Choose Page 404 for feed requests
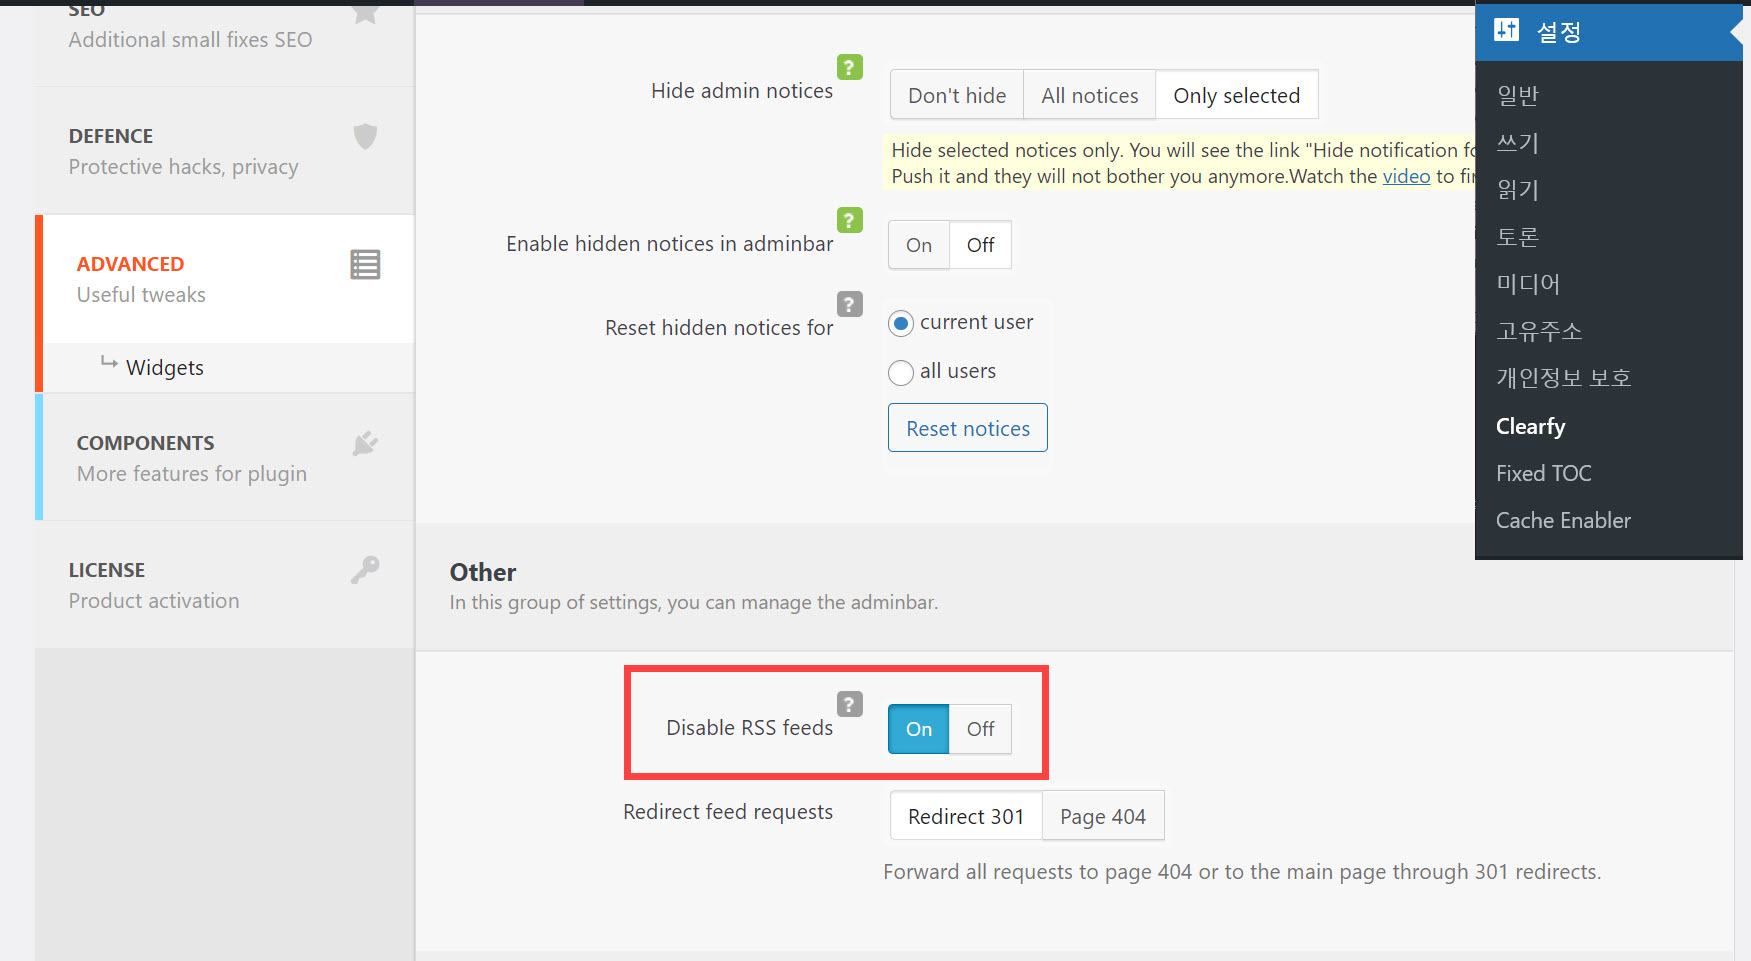The image size is (1751, 961). (1103, 816)
